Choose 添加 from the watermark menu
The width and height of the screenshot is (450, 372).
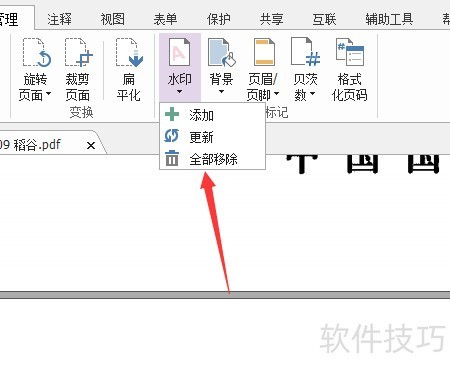(213, 115)
